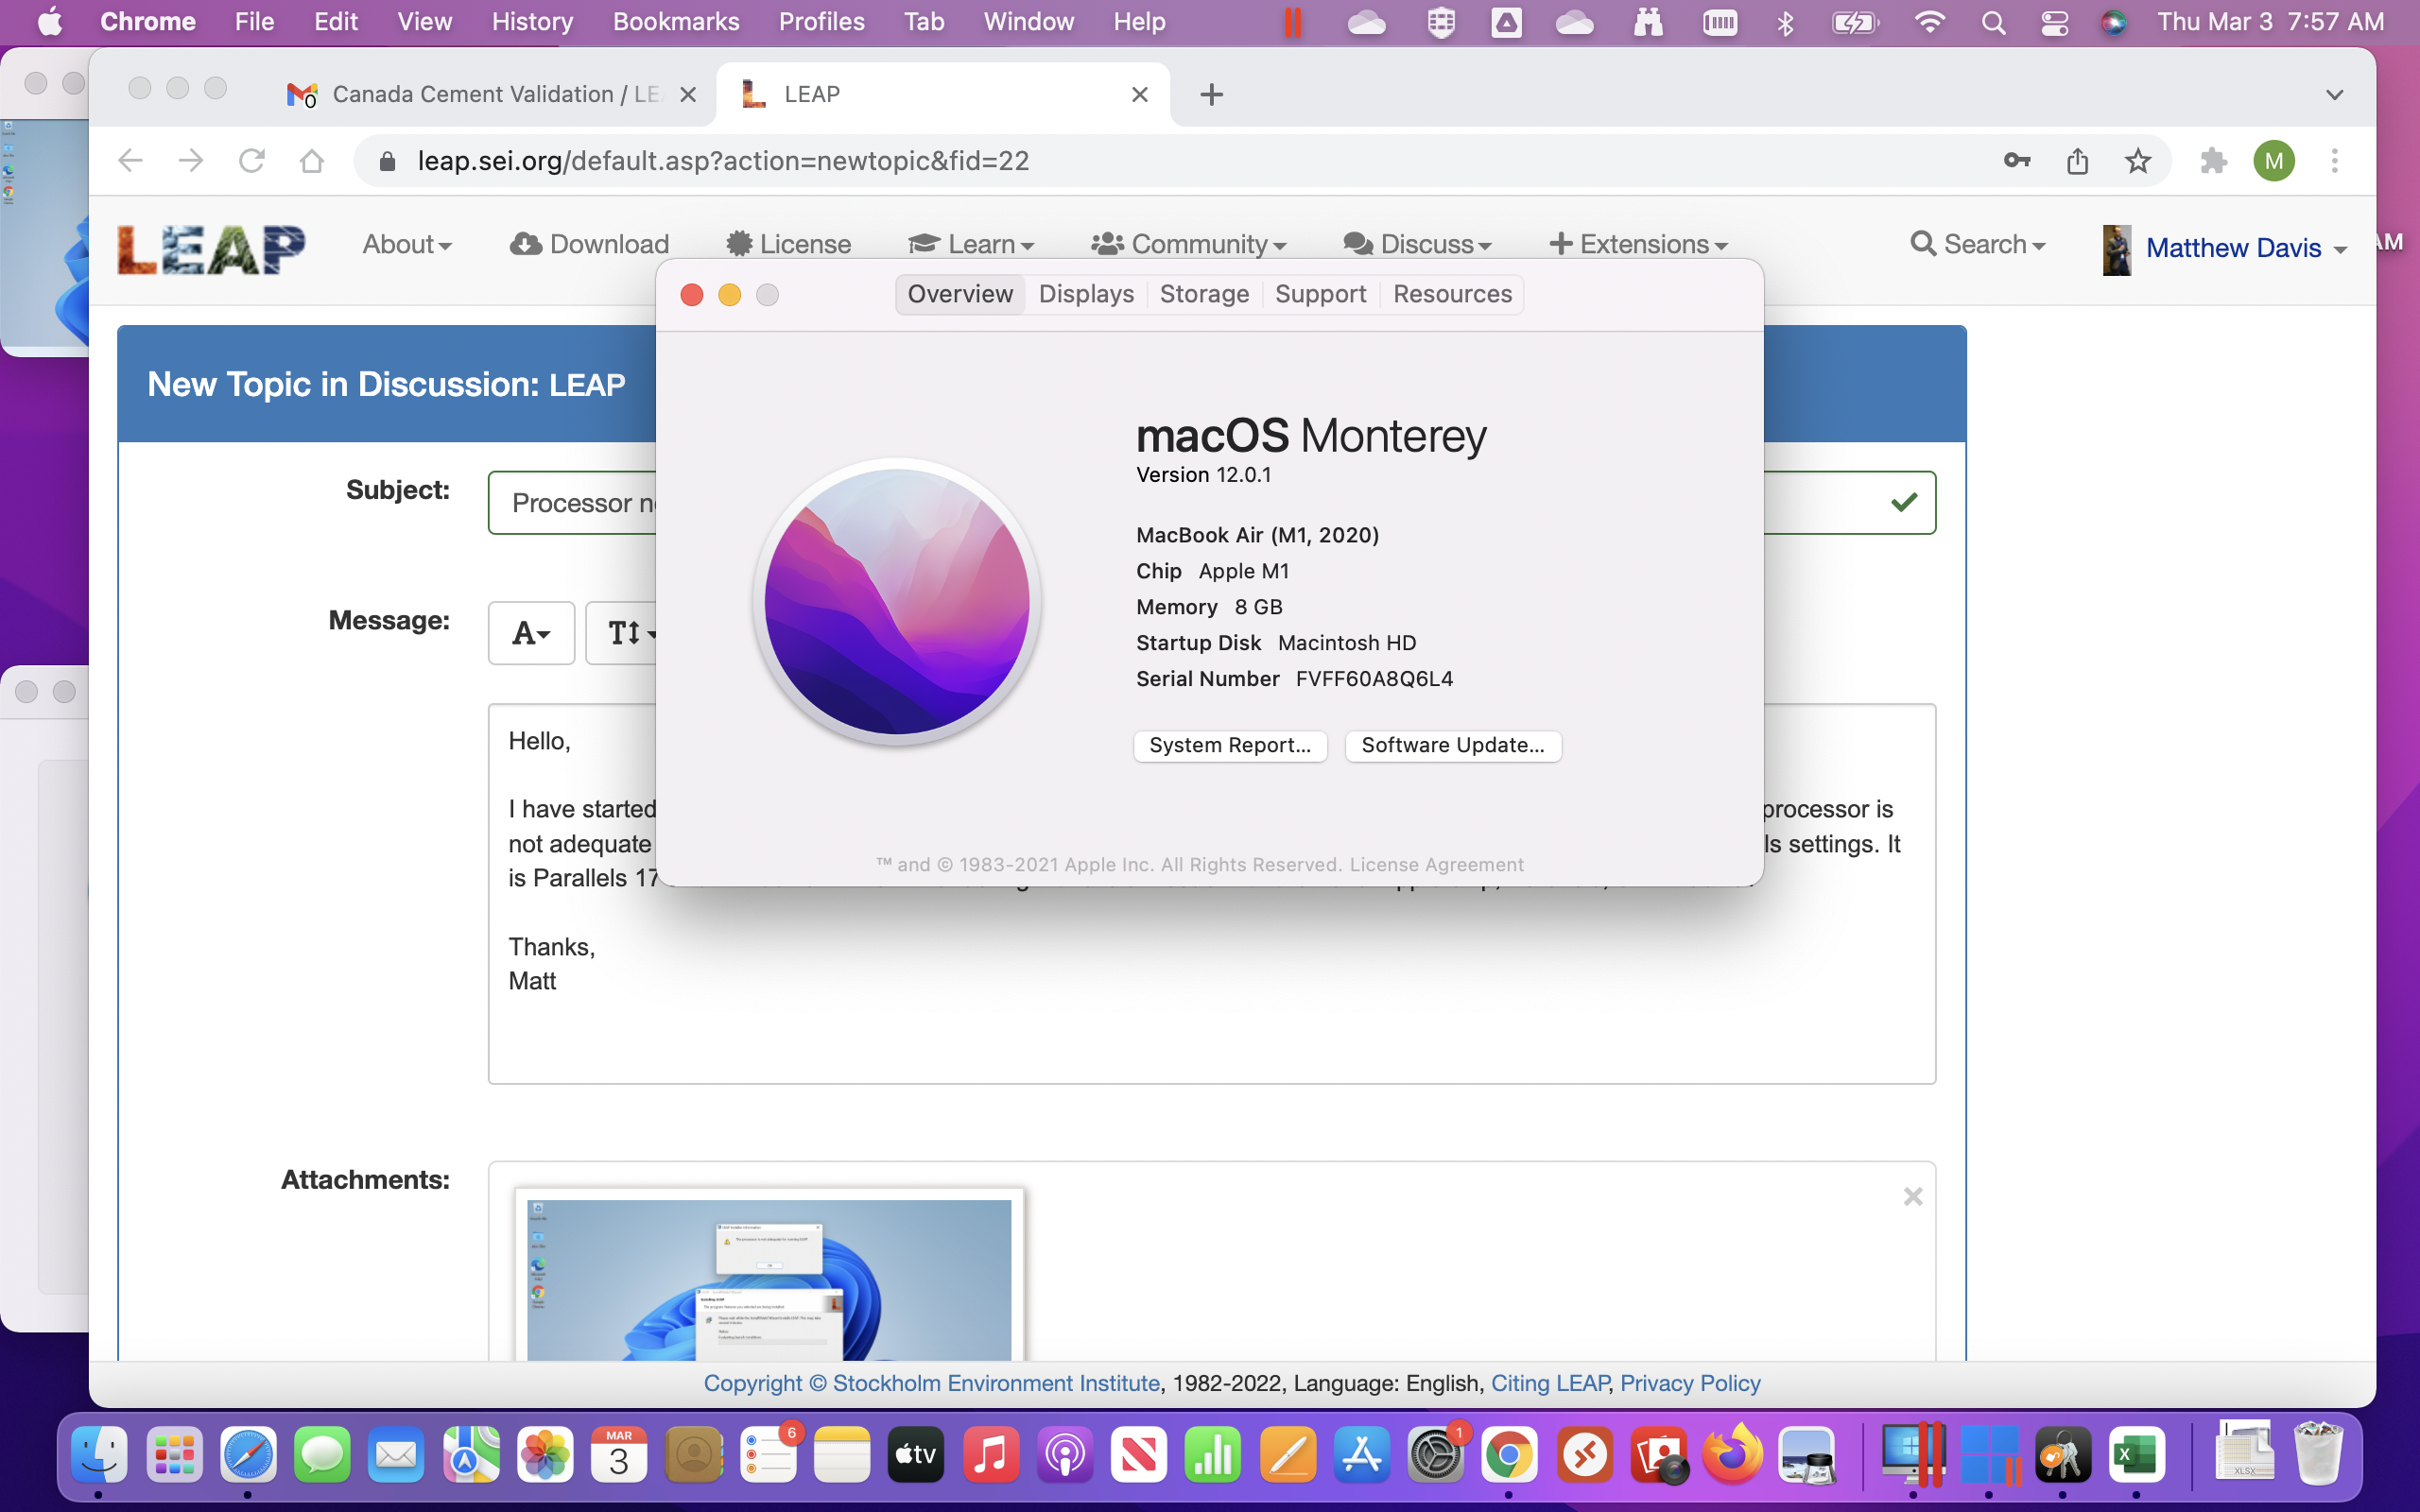Open the History menu in menu bar
This screenshot has height=1512, width=2420.
tap(532, 22)
